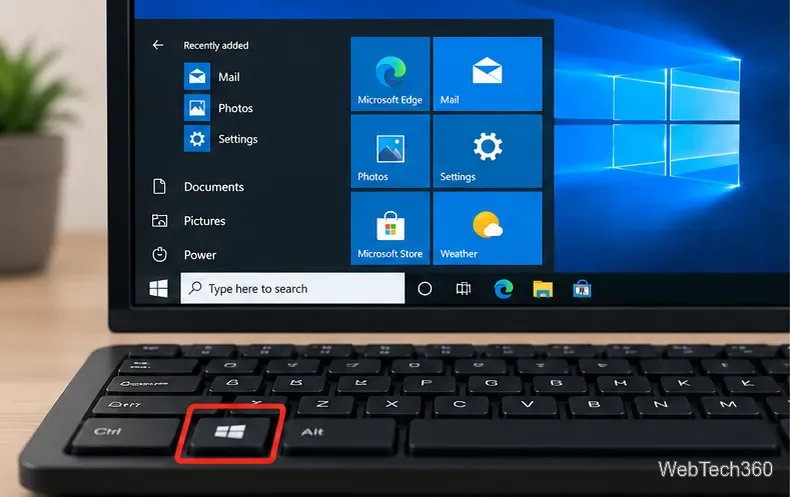Launch Microsoft Edge from the taskbar
Image resolution: width=790 pixels, height=497 pixels.
503,289
